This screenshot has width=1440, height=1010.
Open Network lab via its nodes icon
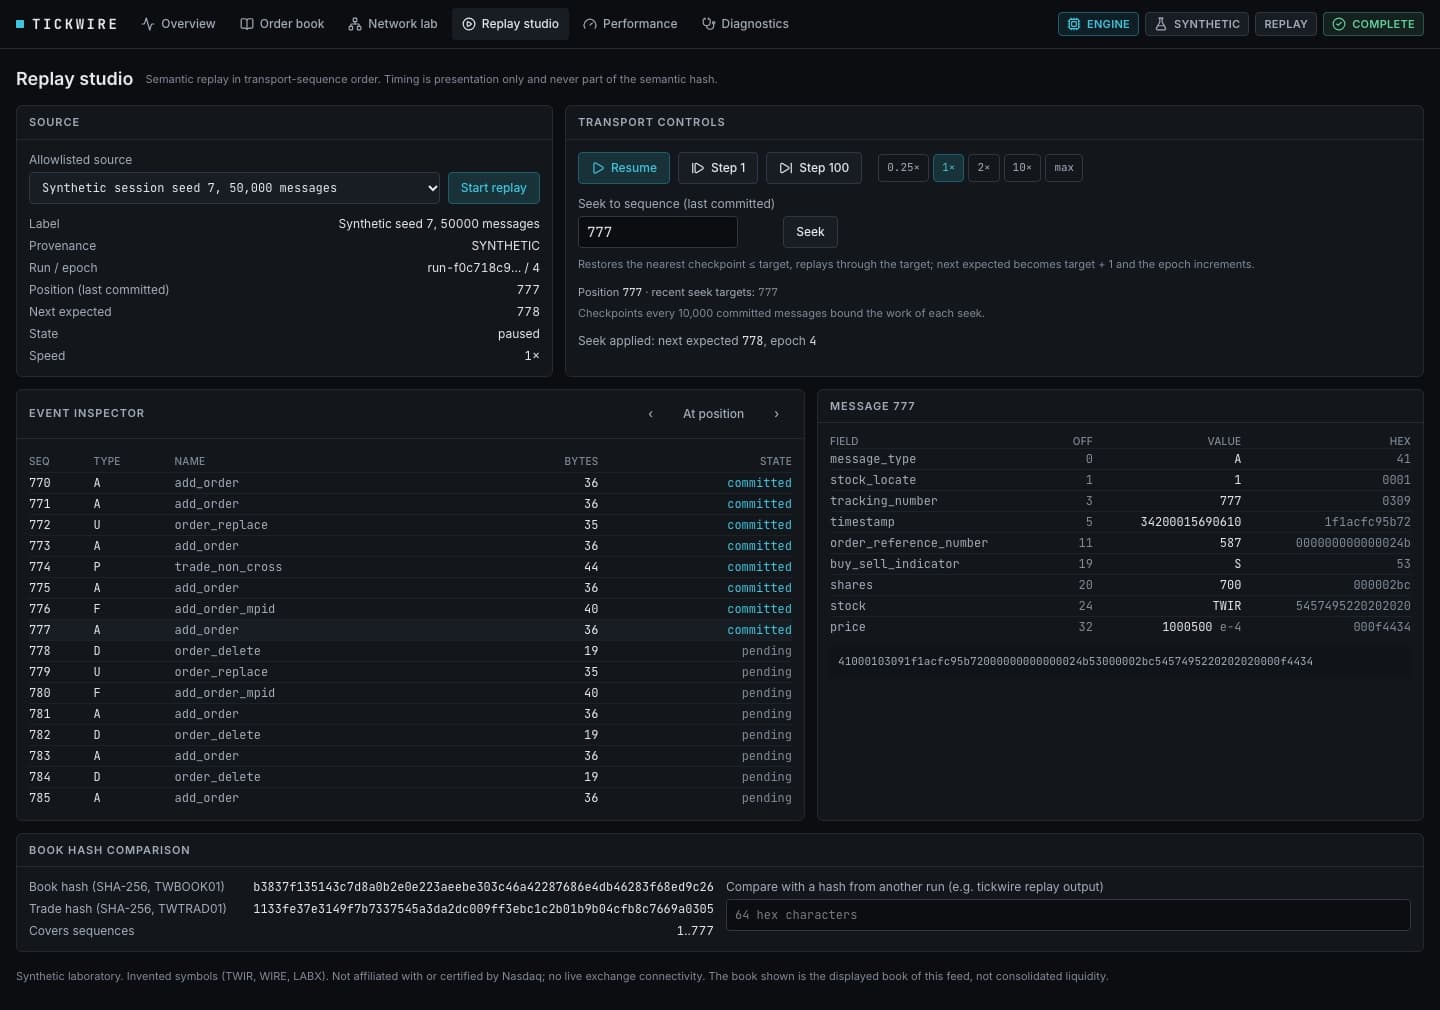355,24
